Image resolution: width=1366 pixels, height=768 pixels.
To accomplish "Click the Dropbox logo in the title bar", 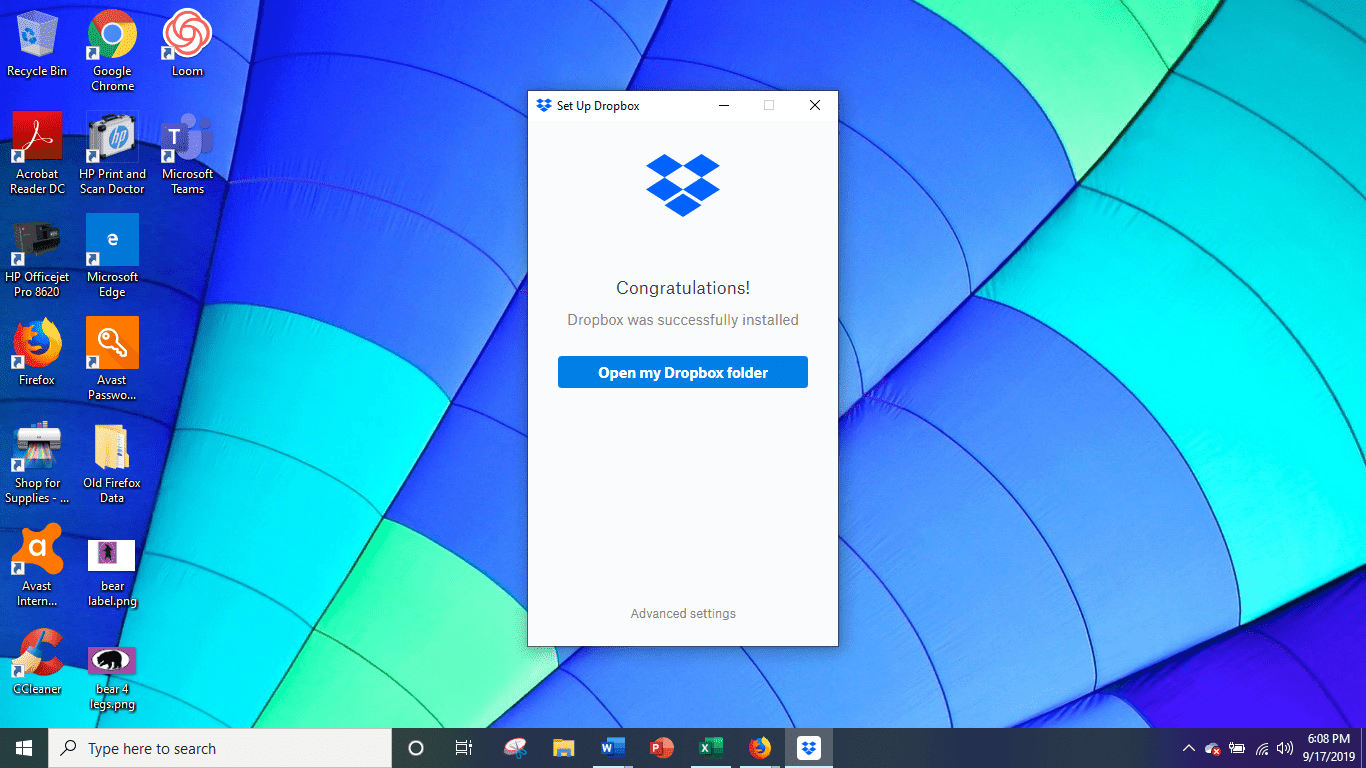I will coord(544,105).
